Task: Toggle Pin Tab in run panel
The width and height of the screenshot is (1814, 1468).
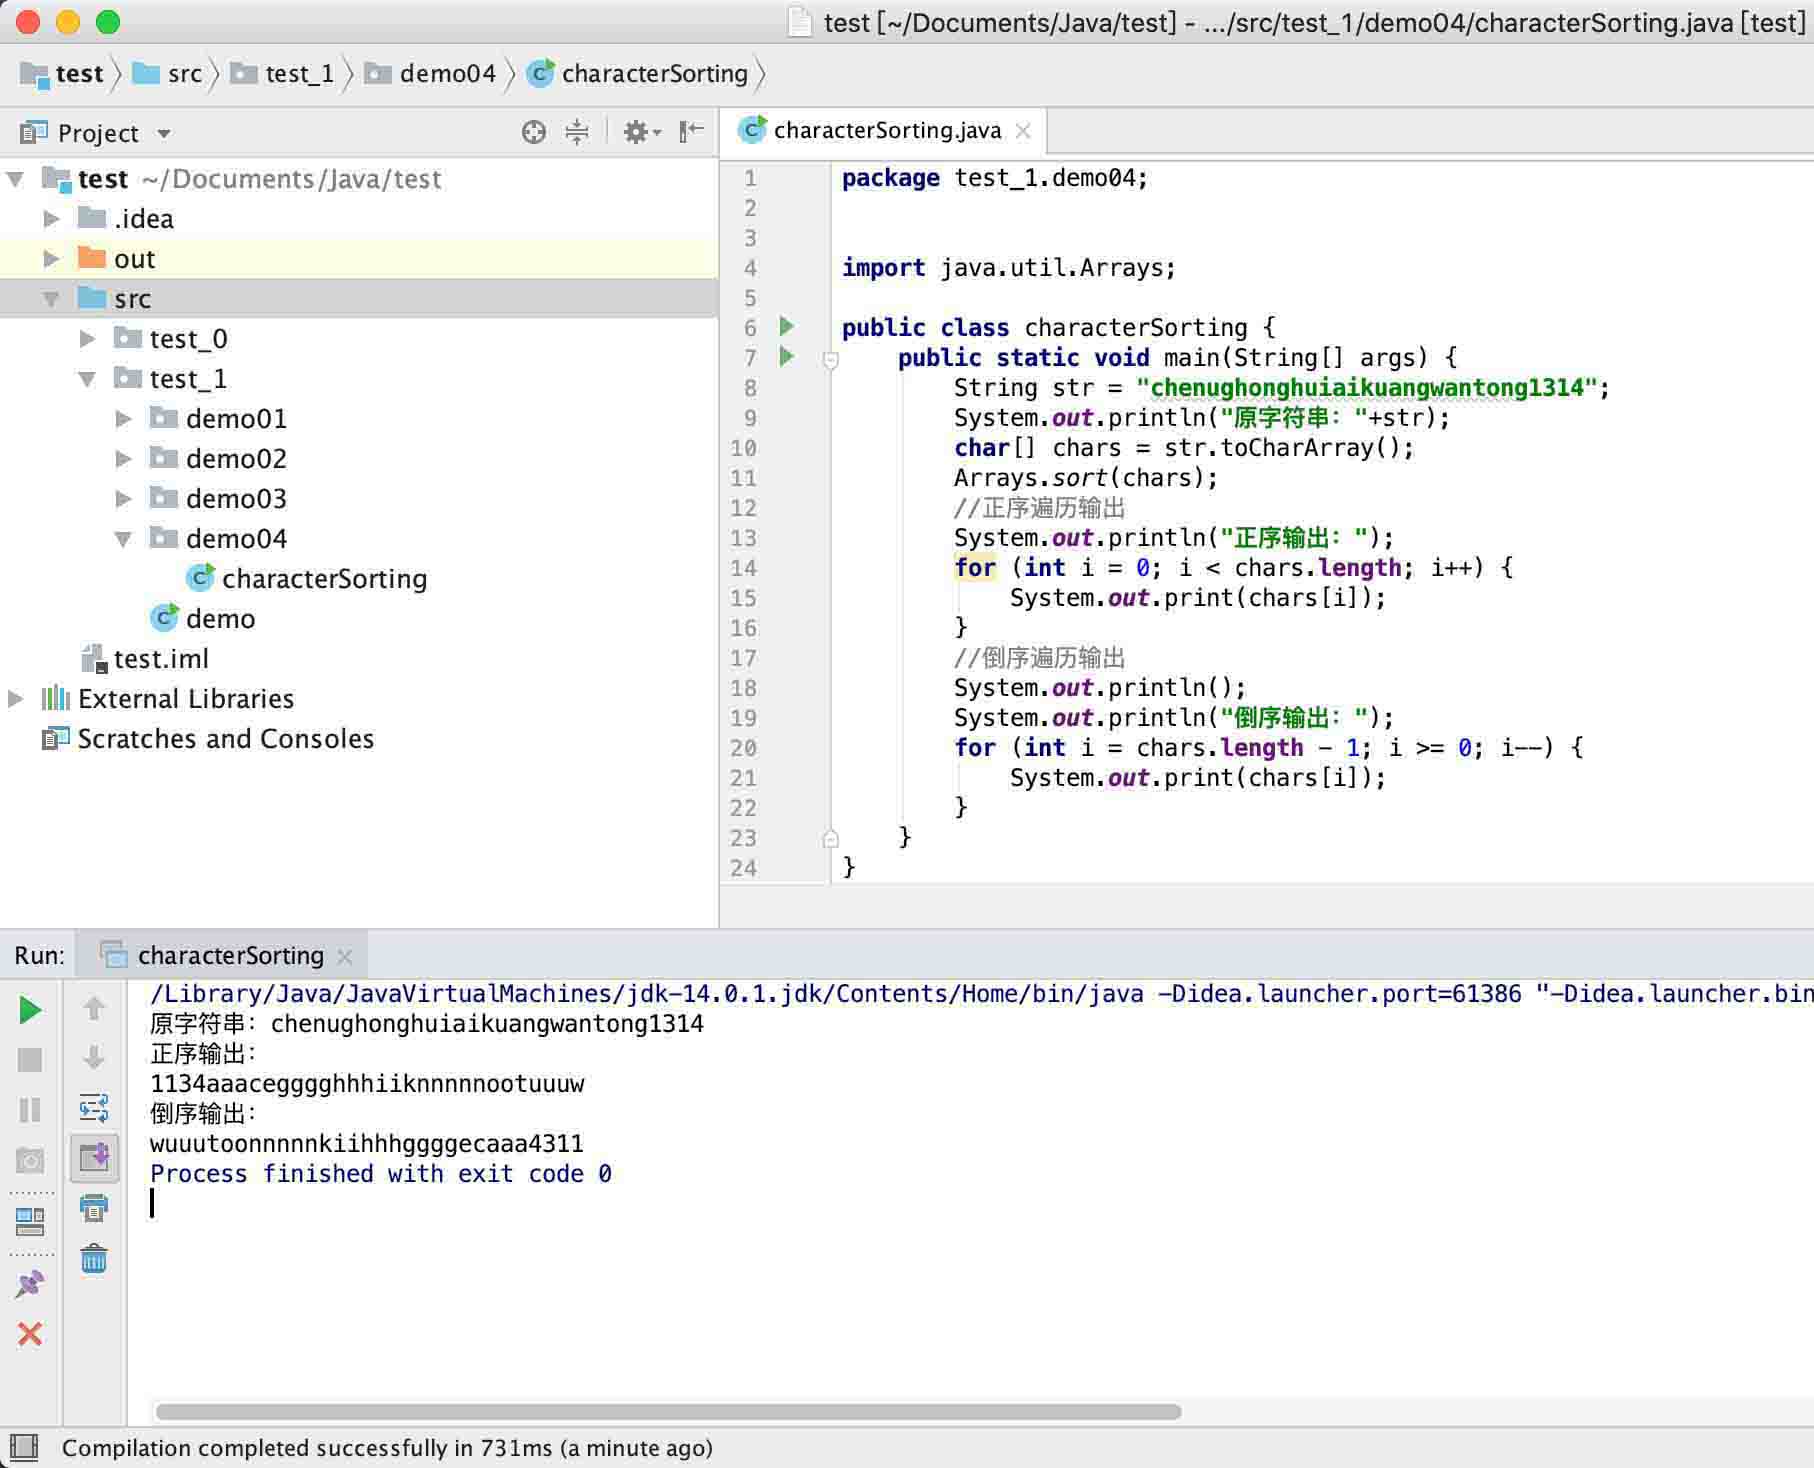Action: [30, 1284]
